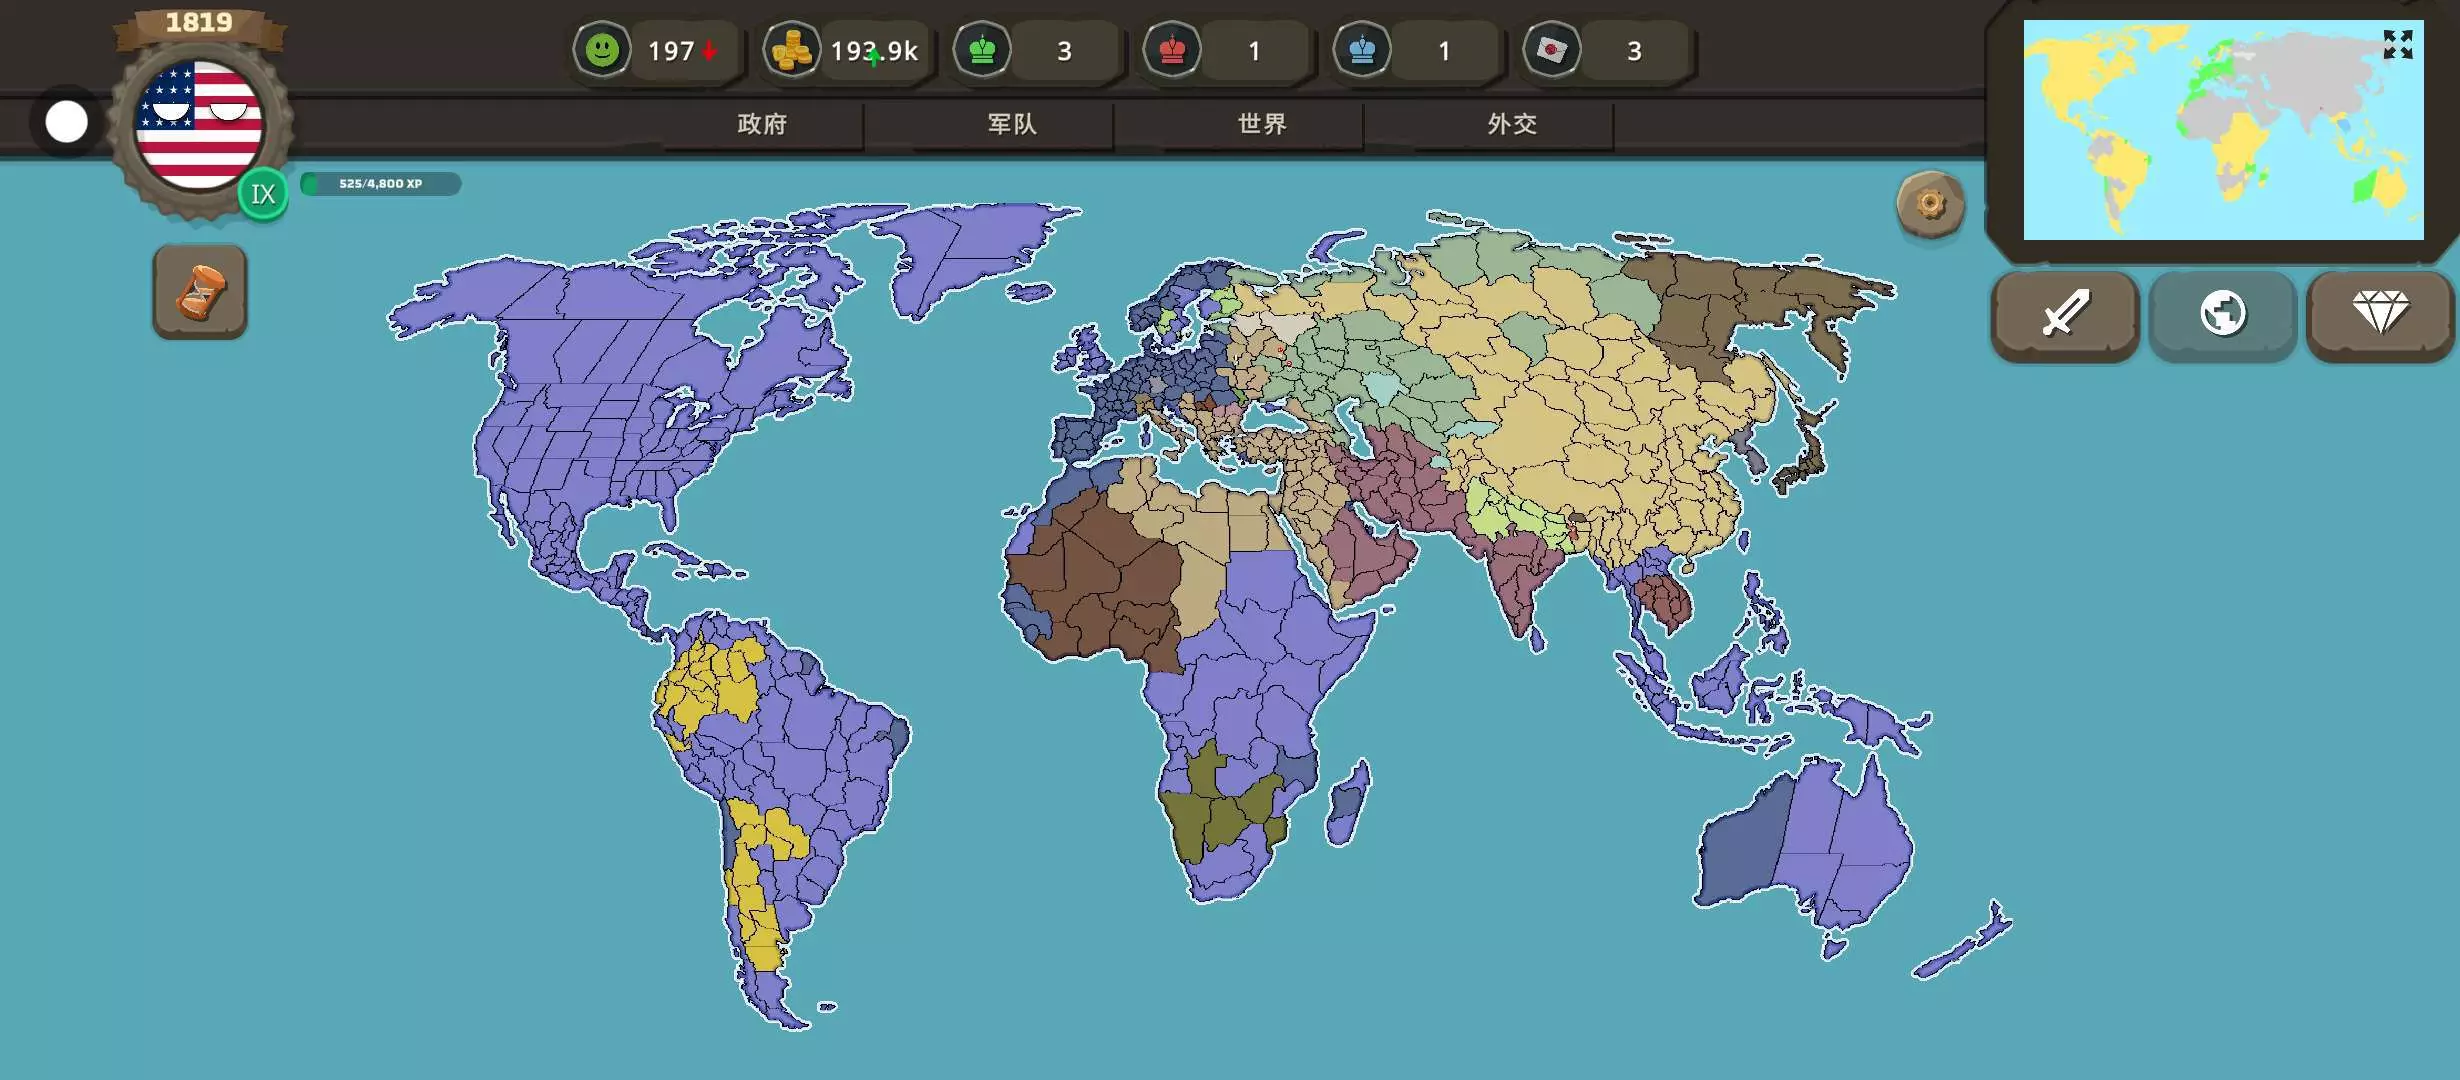Click the USA countryball flag emblem
The height and width of the screenshot is (1080, 2460).
[x=199, y=124]
